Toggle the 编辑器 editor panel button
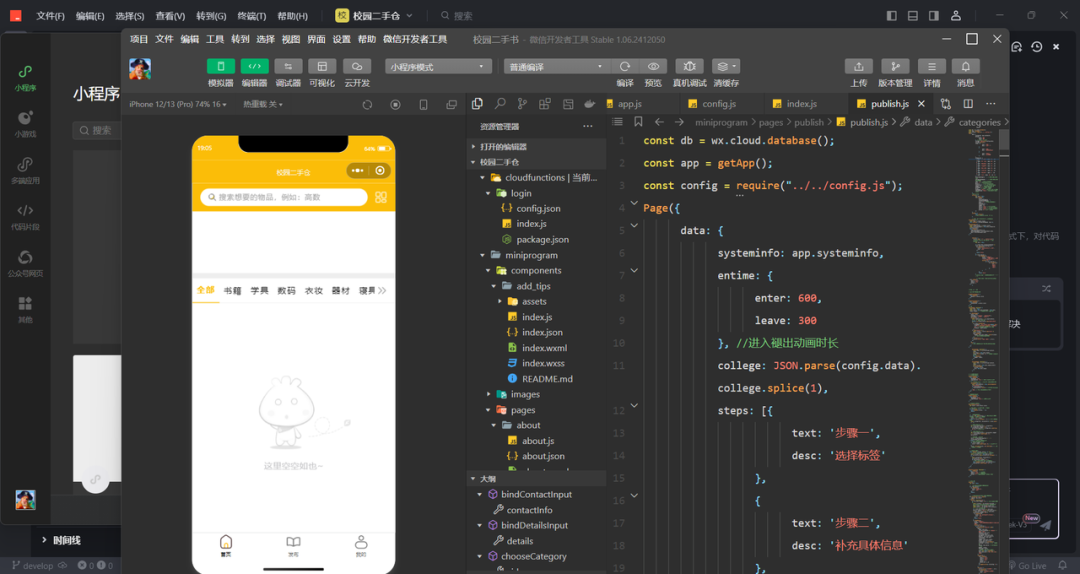The image size is (1080, 574). [x=254, y=67]
